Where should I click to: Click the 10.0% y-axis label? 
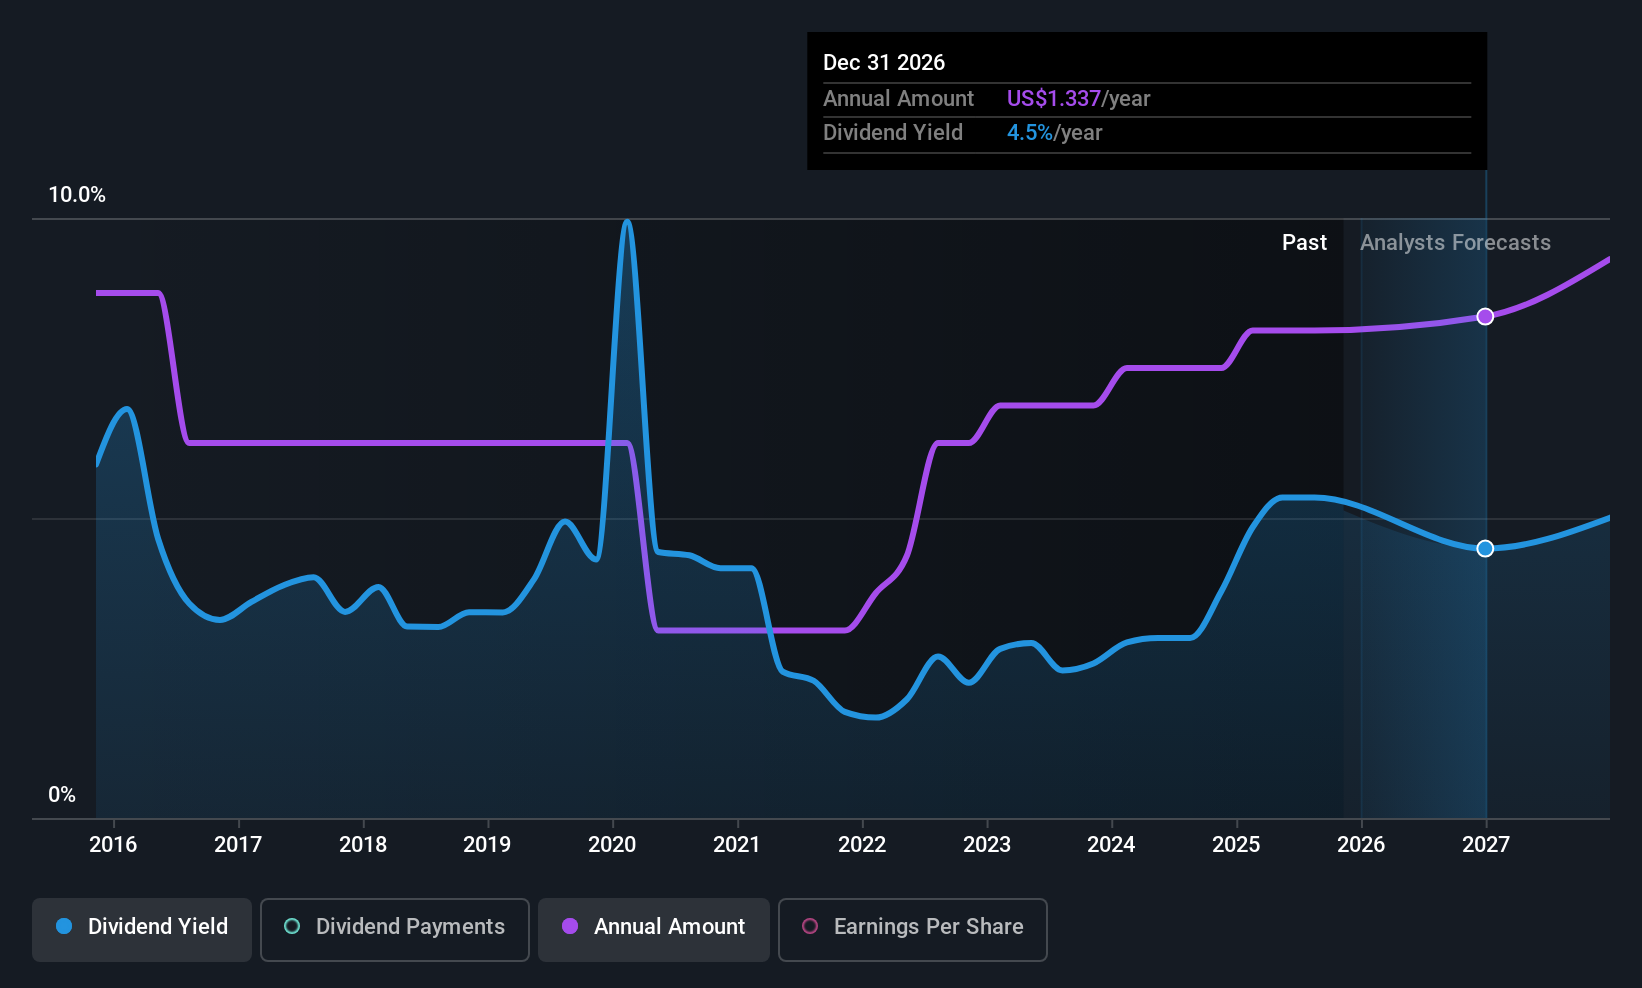pyautogui.click(x=77, y=195)
